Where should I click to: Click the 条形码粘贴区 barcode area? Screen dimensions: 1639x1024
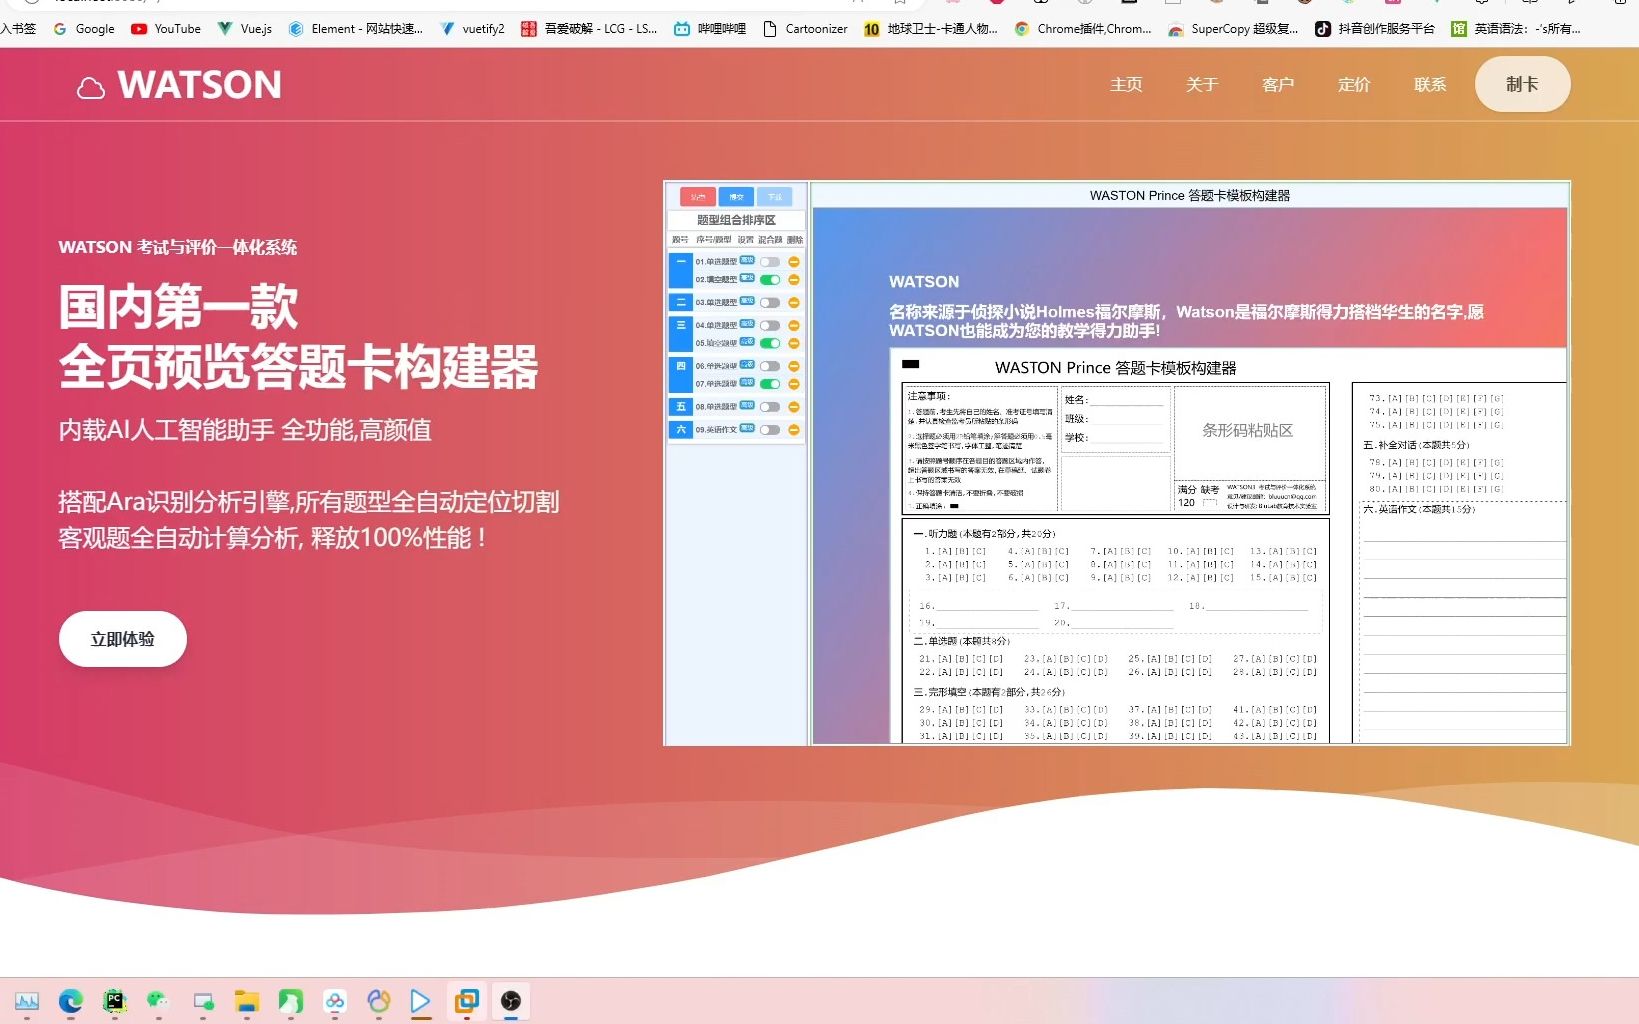tap(1248, 430)
